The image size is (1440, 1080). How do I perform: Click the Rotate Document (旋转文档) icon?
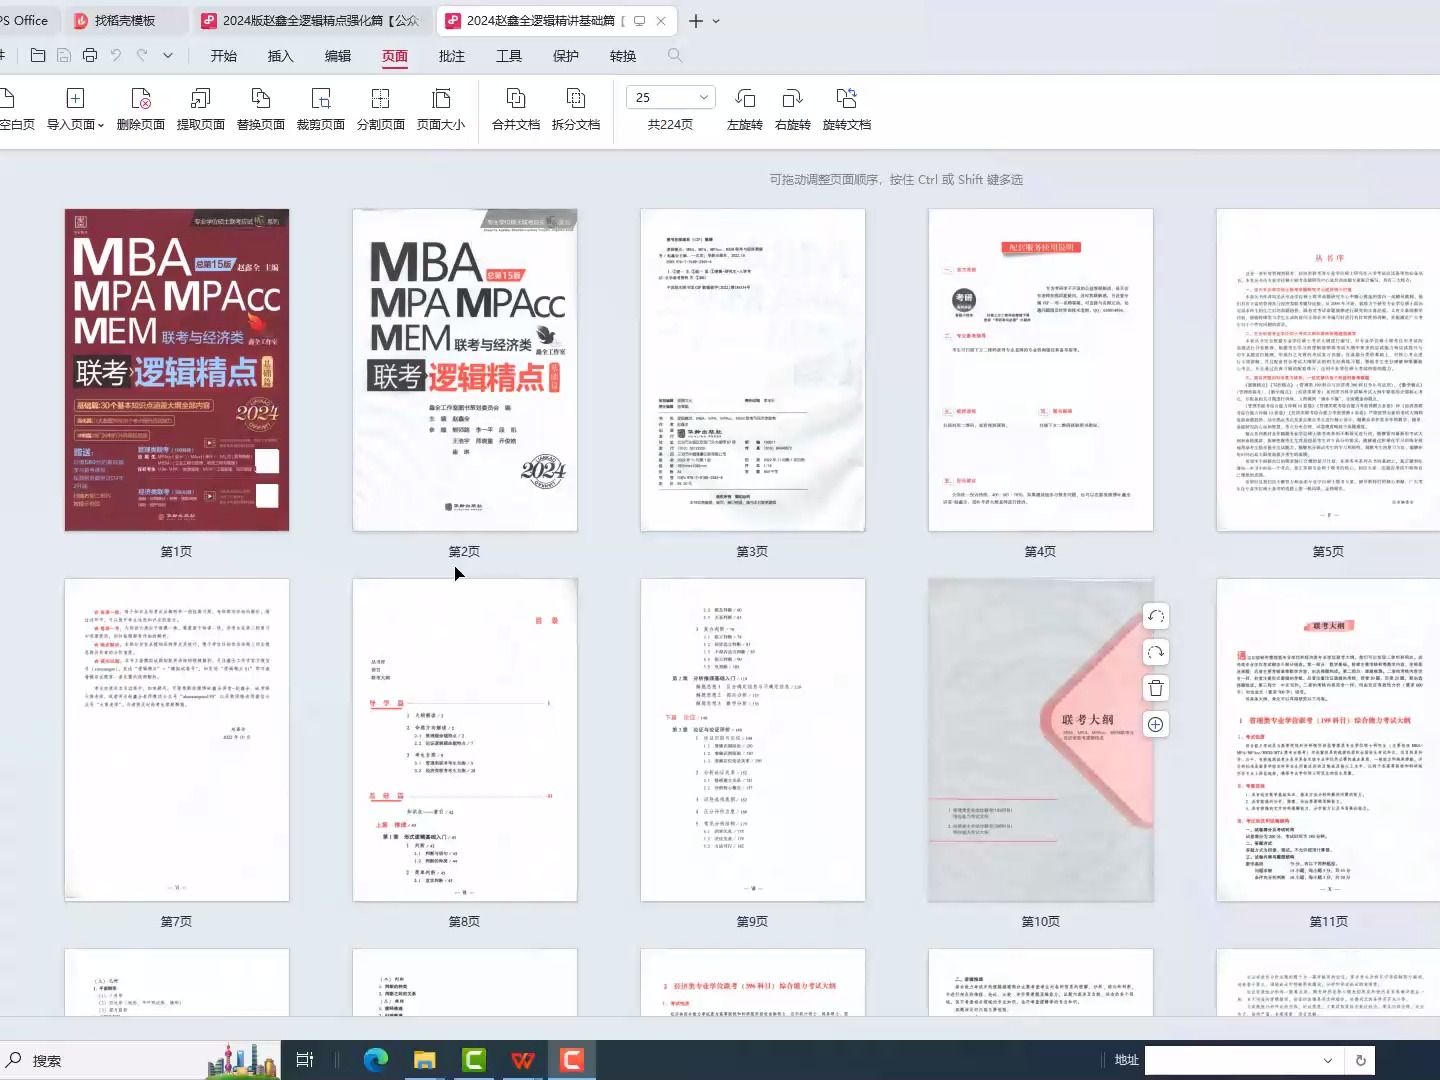tap(847, 98)
